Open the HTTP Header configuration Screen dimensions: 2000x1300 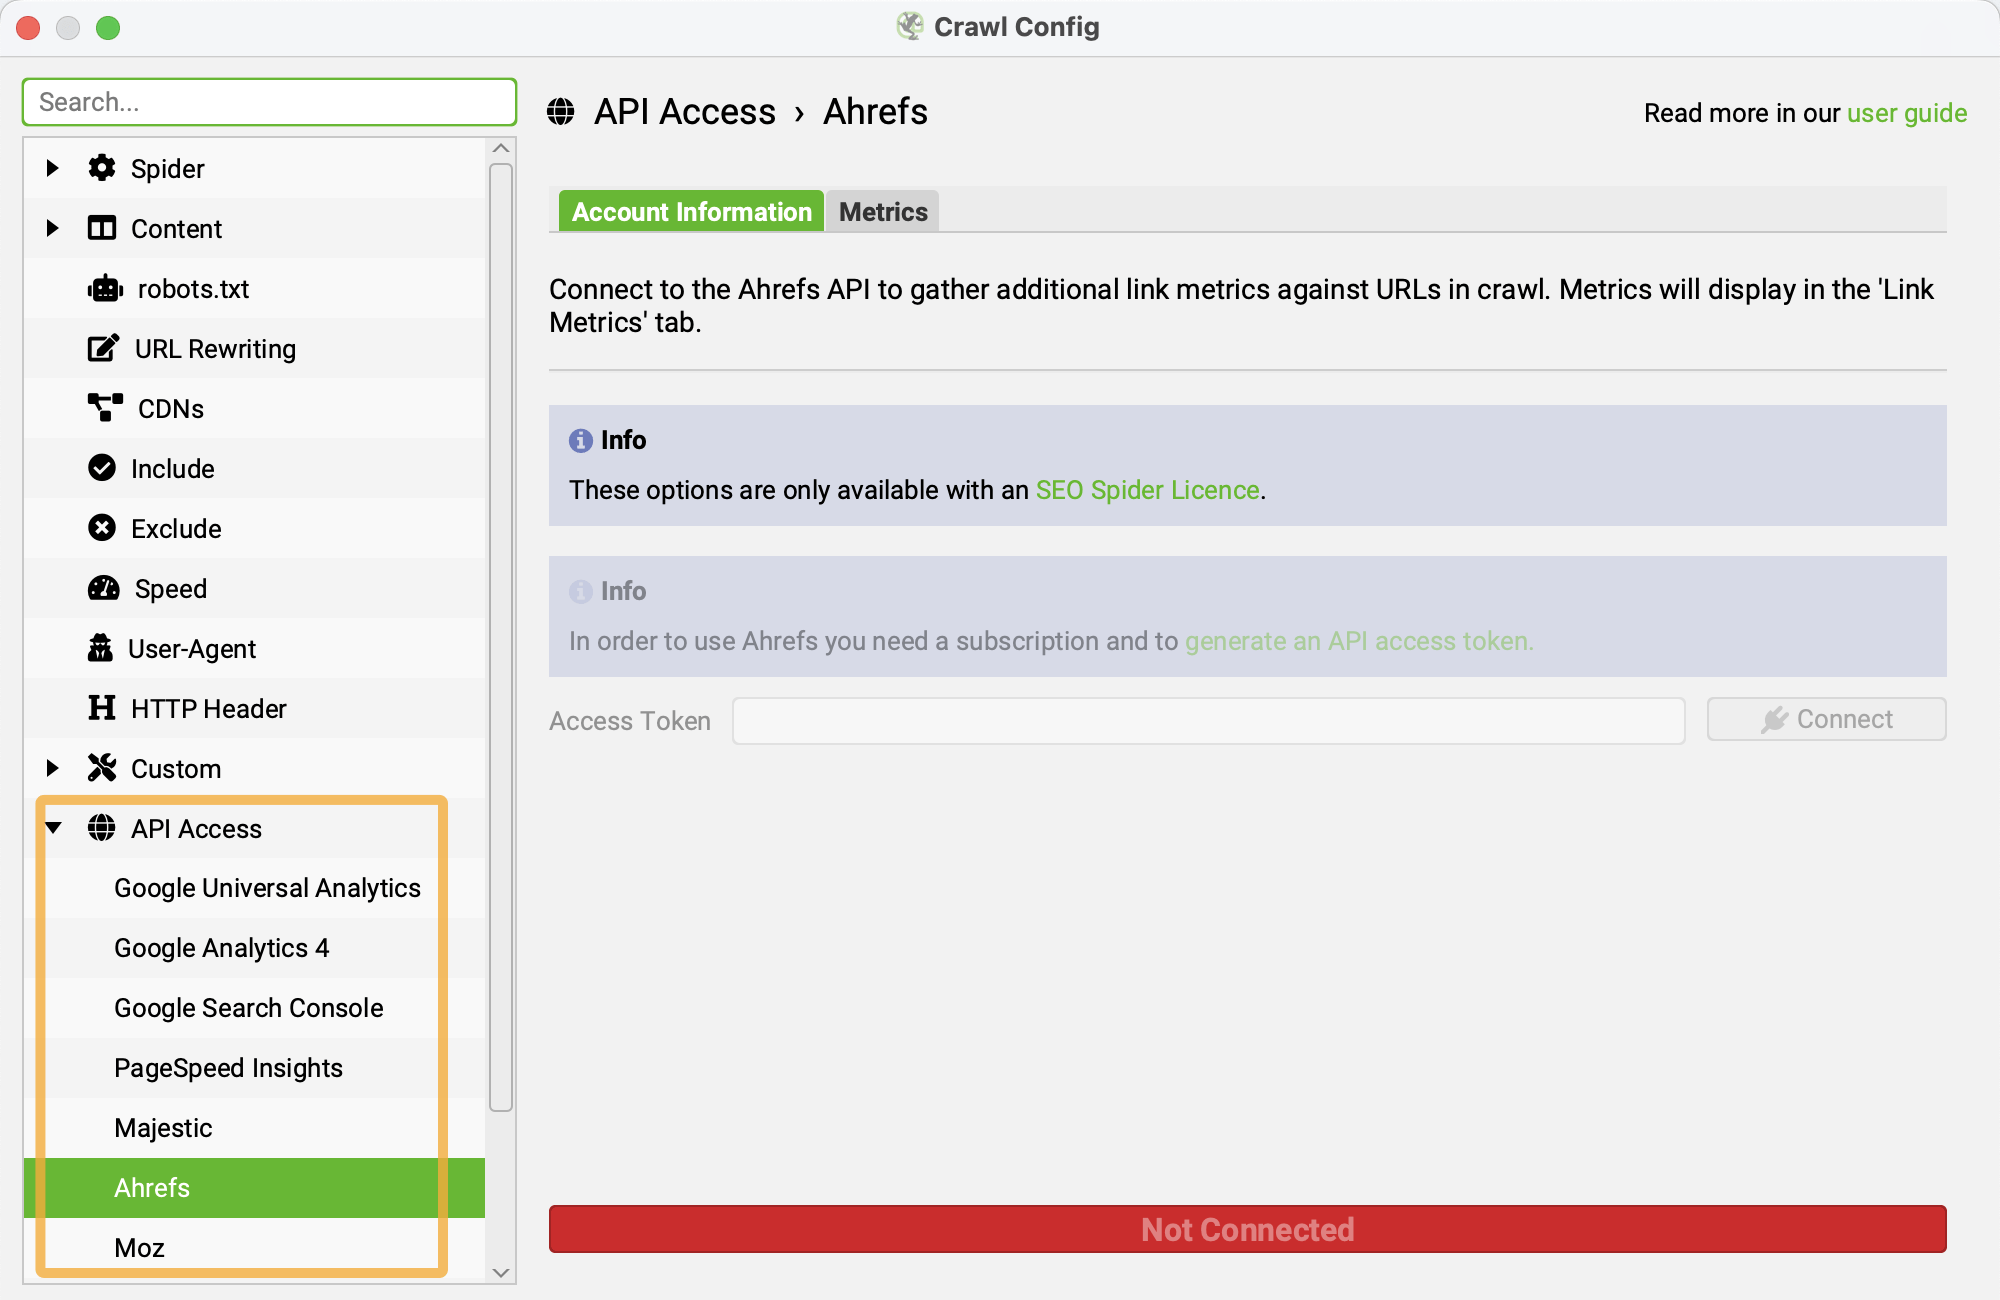(x=254, y=708)
